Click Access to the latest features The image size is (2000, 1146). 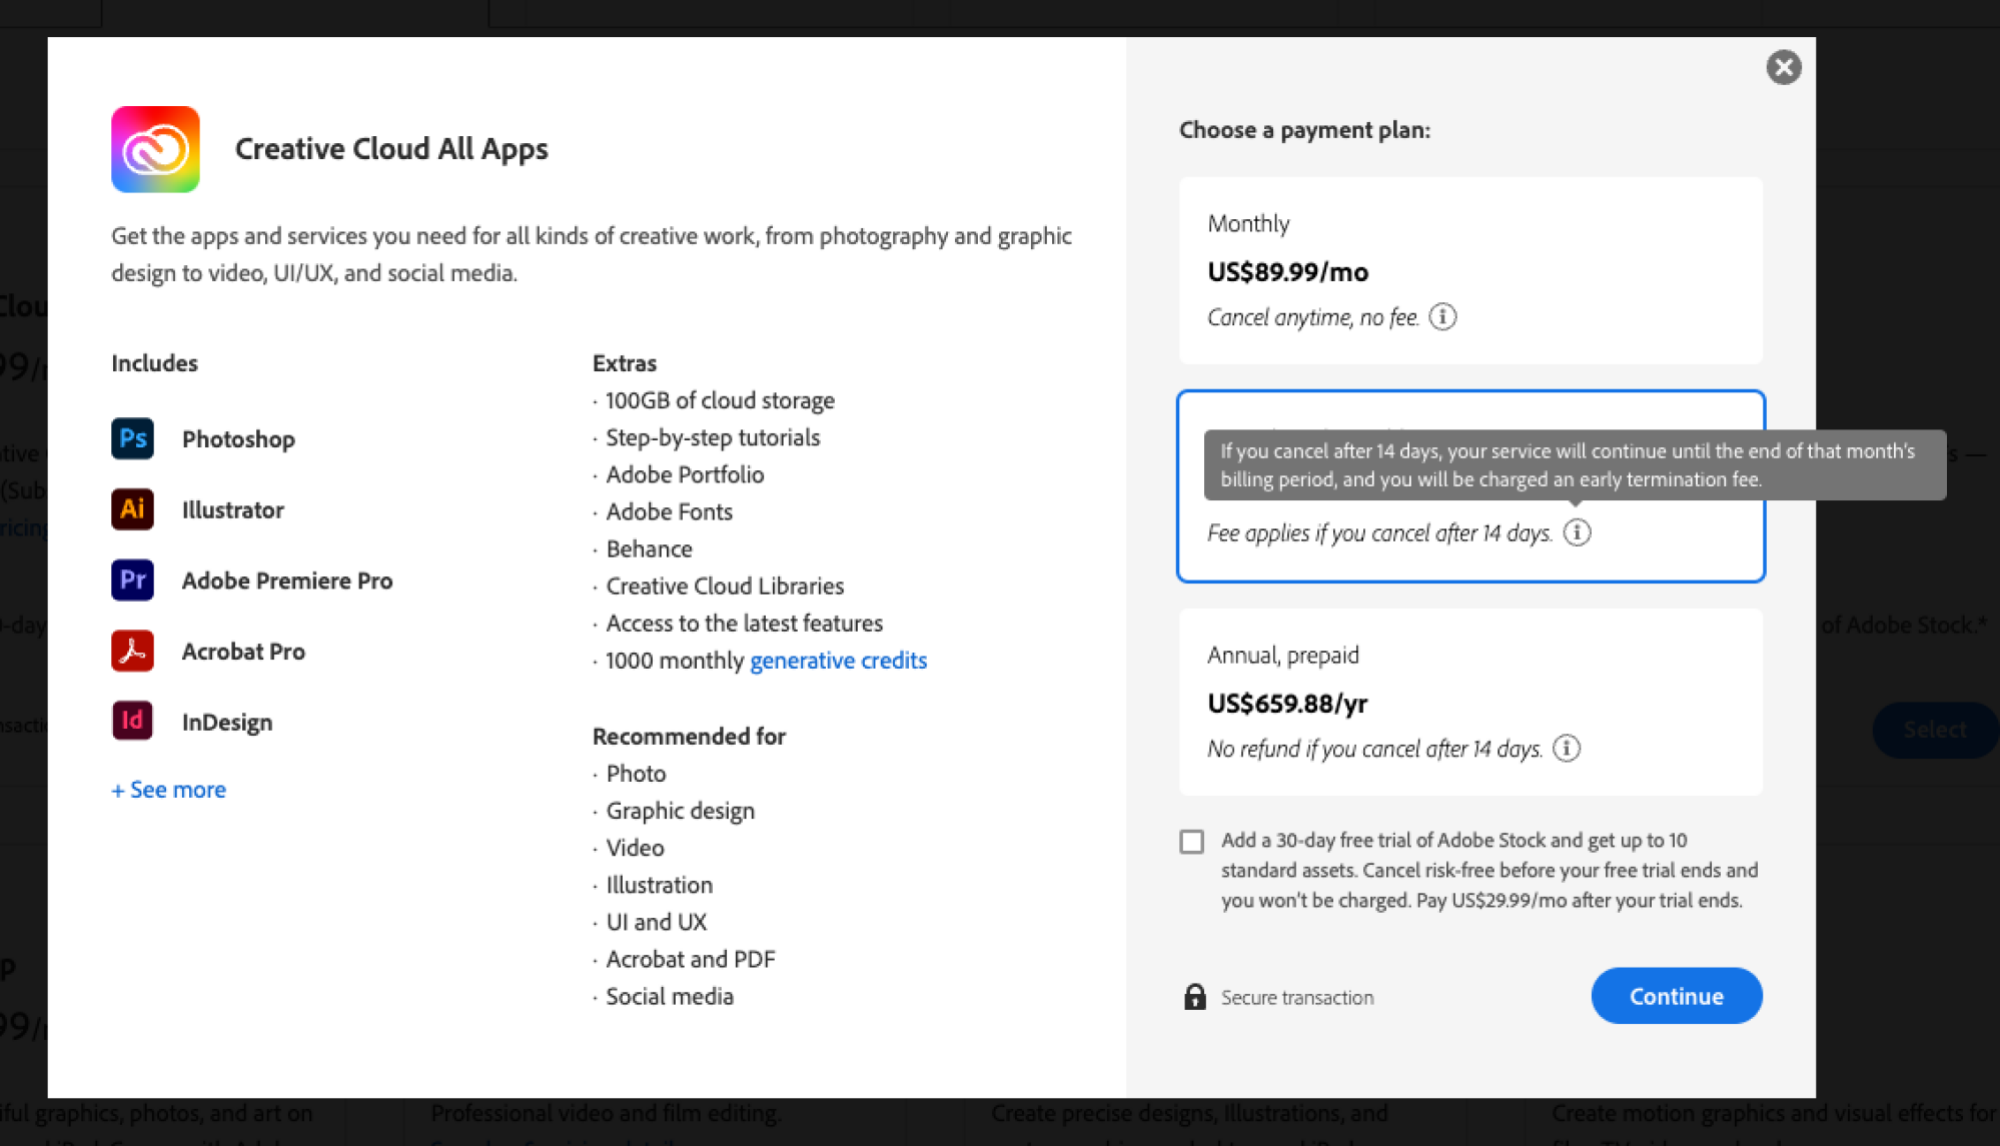click(744, 623)
